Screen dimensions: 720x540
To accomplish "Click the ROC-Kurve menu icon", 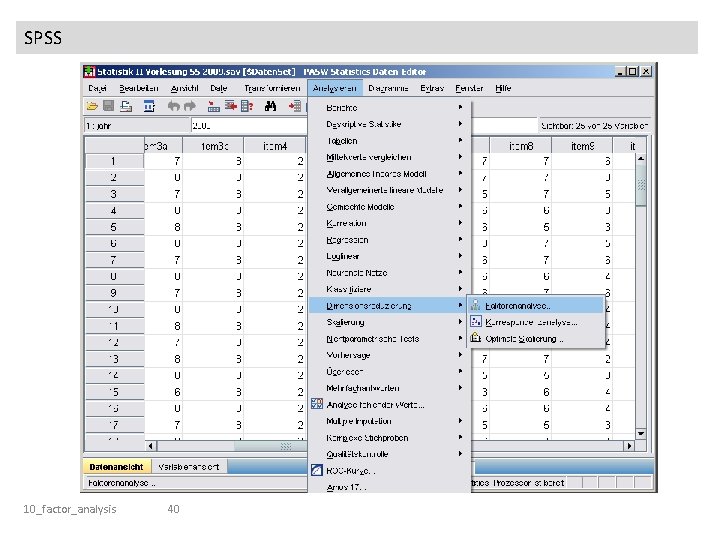I will [317, 470].
